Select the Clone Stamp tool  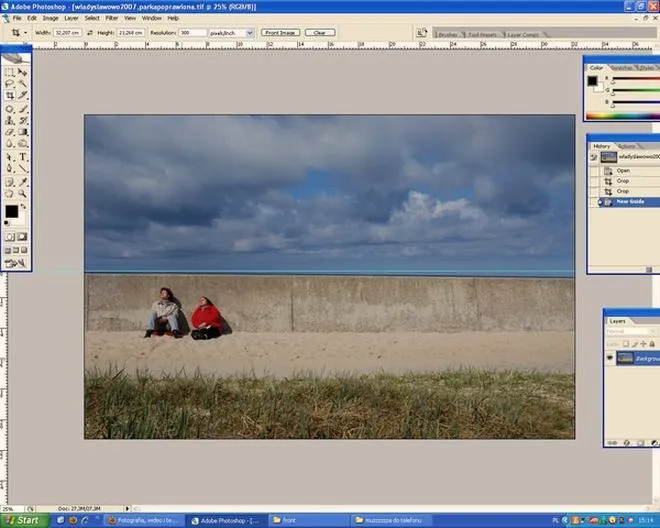(x=10, y=120)
